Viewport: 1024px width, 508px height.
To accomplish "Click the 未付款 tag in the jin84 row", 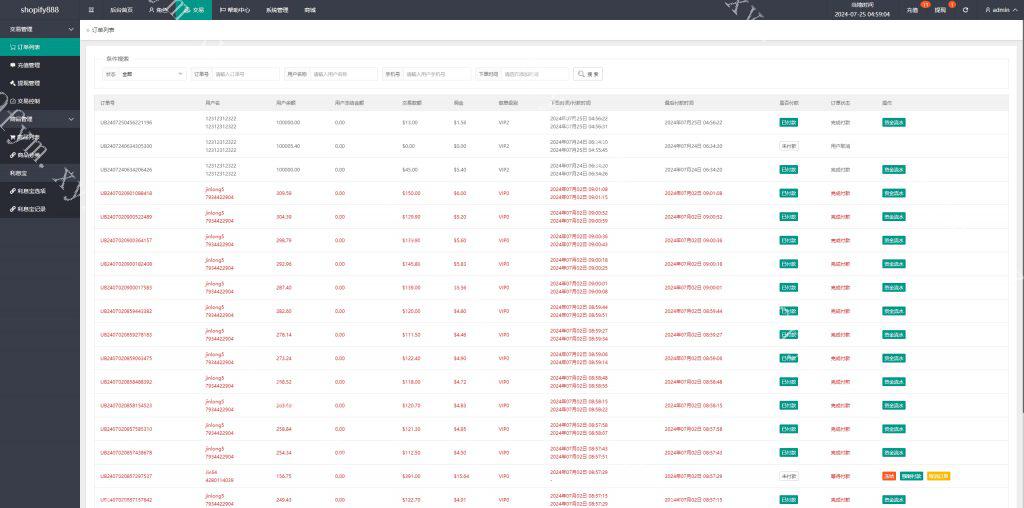I will [788, 476].
